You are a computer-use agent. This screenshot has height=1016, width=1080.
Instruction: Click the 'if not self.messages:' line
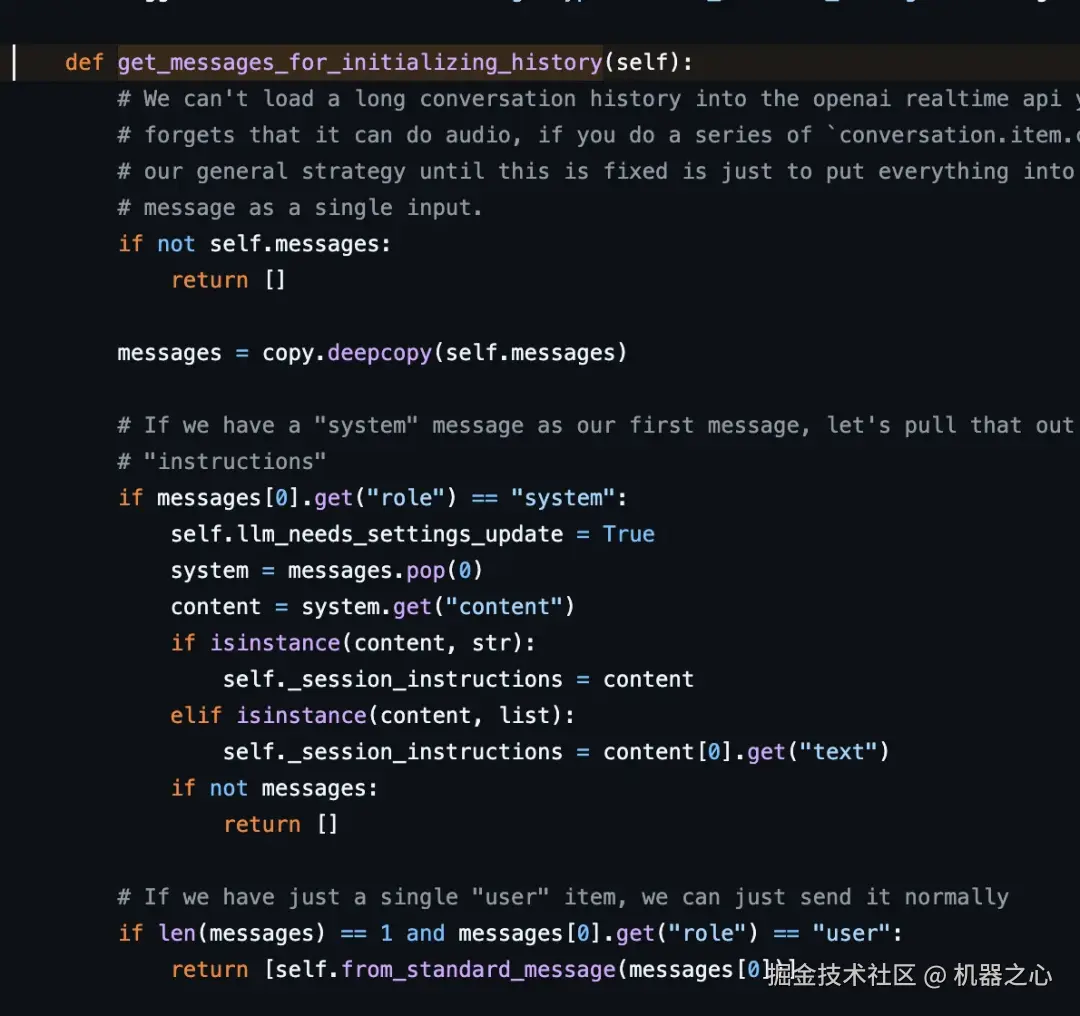pos(255,244)
